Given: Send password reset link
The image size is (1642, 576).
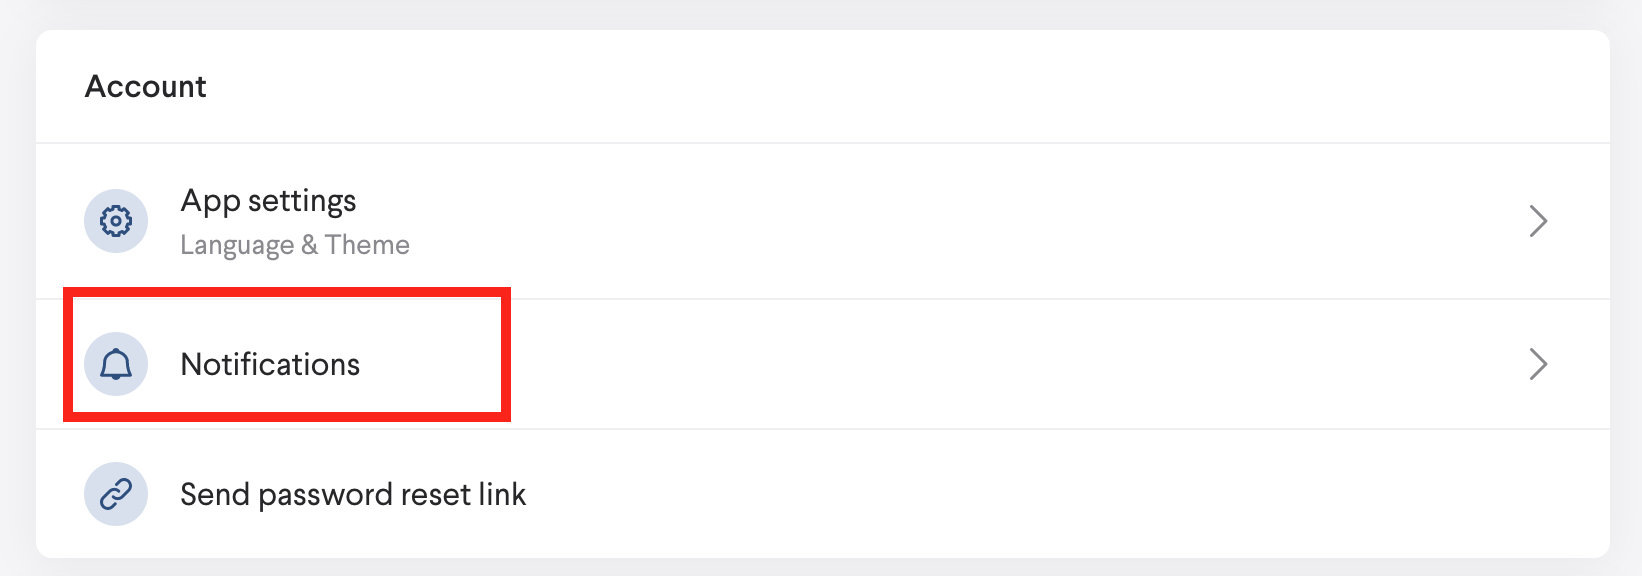Looking at the screenshot, I should (353, 494).
